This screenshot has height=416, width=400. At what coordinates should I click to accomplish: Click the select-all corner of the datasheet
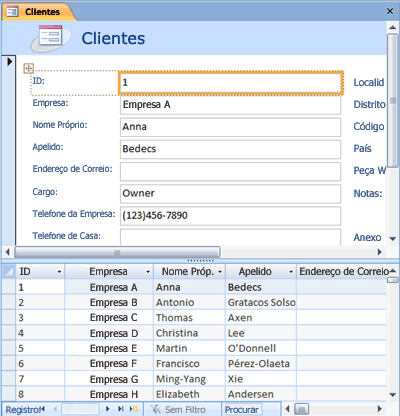coord(9,272)
